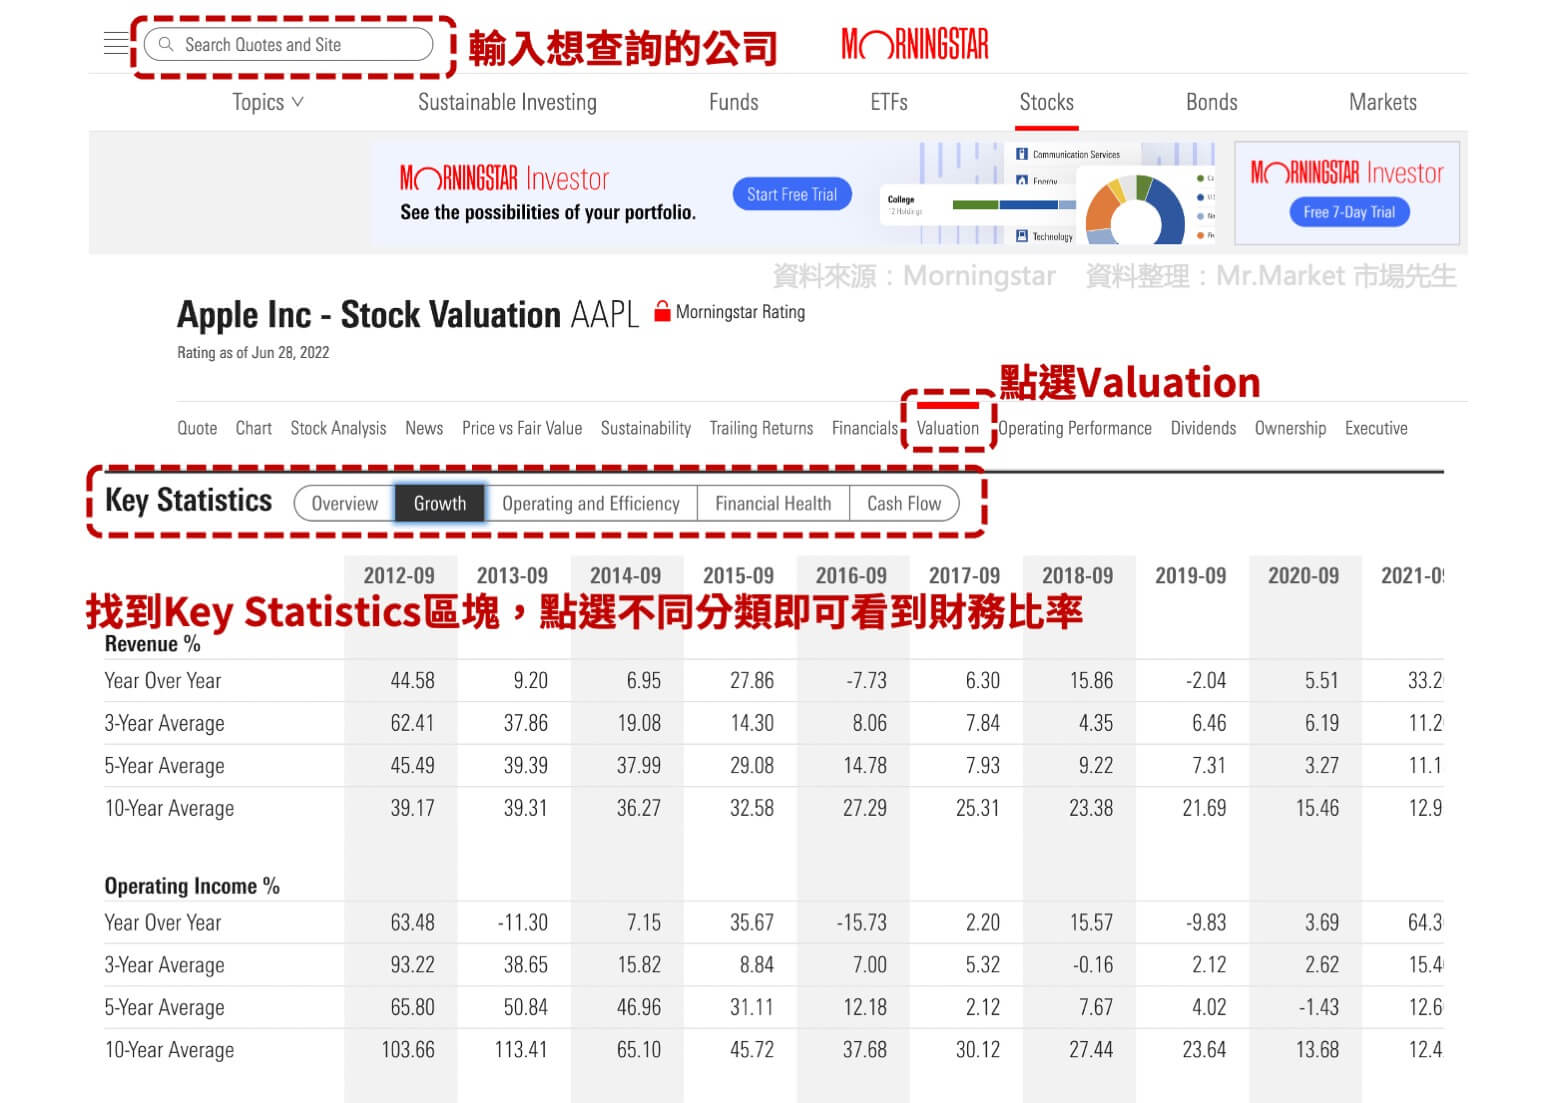Click the Rating as of Jun 28, 2022 text

click(x=253, y=352)
